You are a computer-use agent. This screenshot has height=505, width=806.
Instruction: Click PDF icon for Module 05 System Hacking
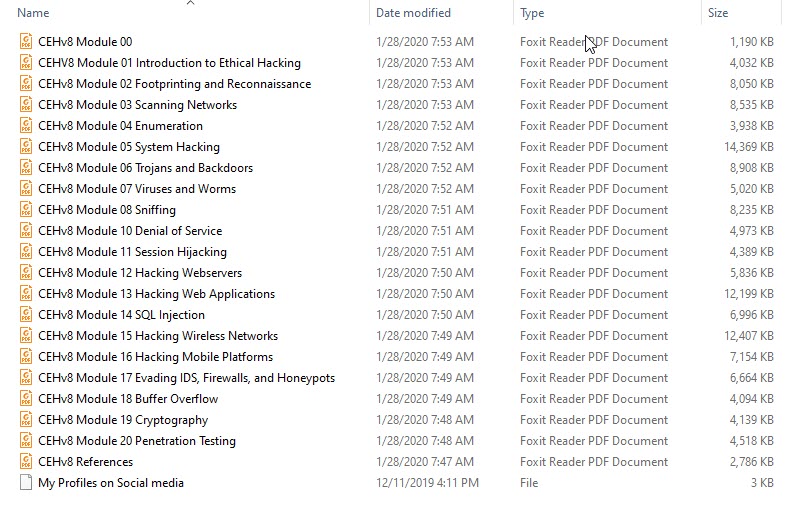pos(26,147)
